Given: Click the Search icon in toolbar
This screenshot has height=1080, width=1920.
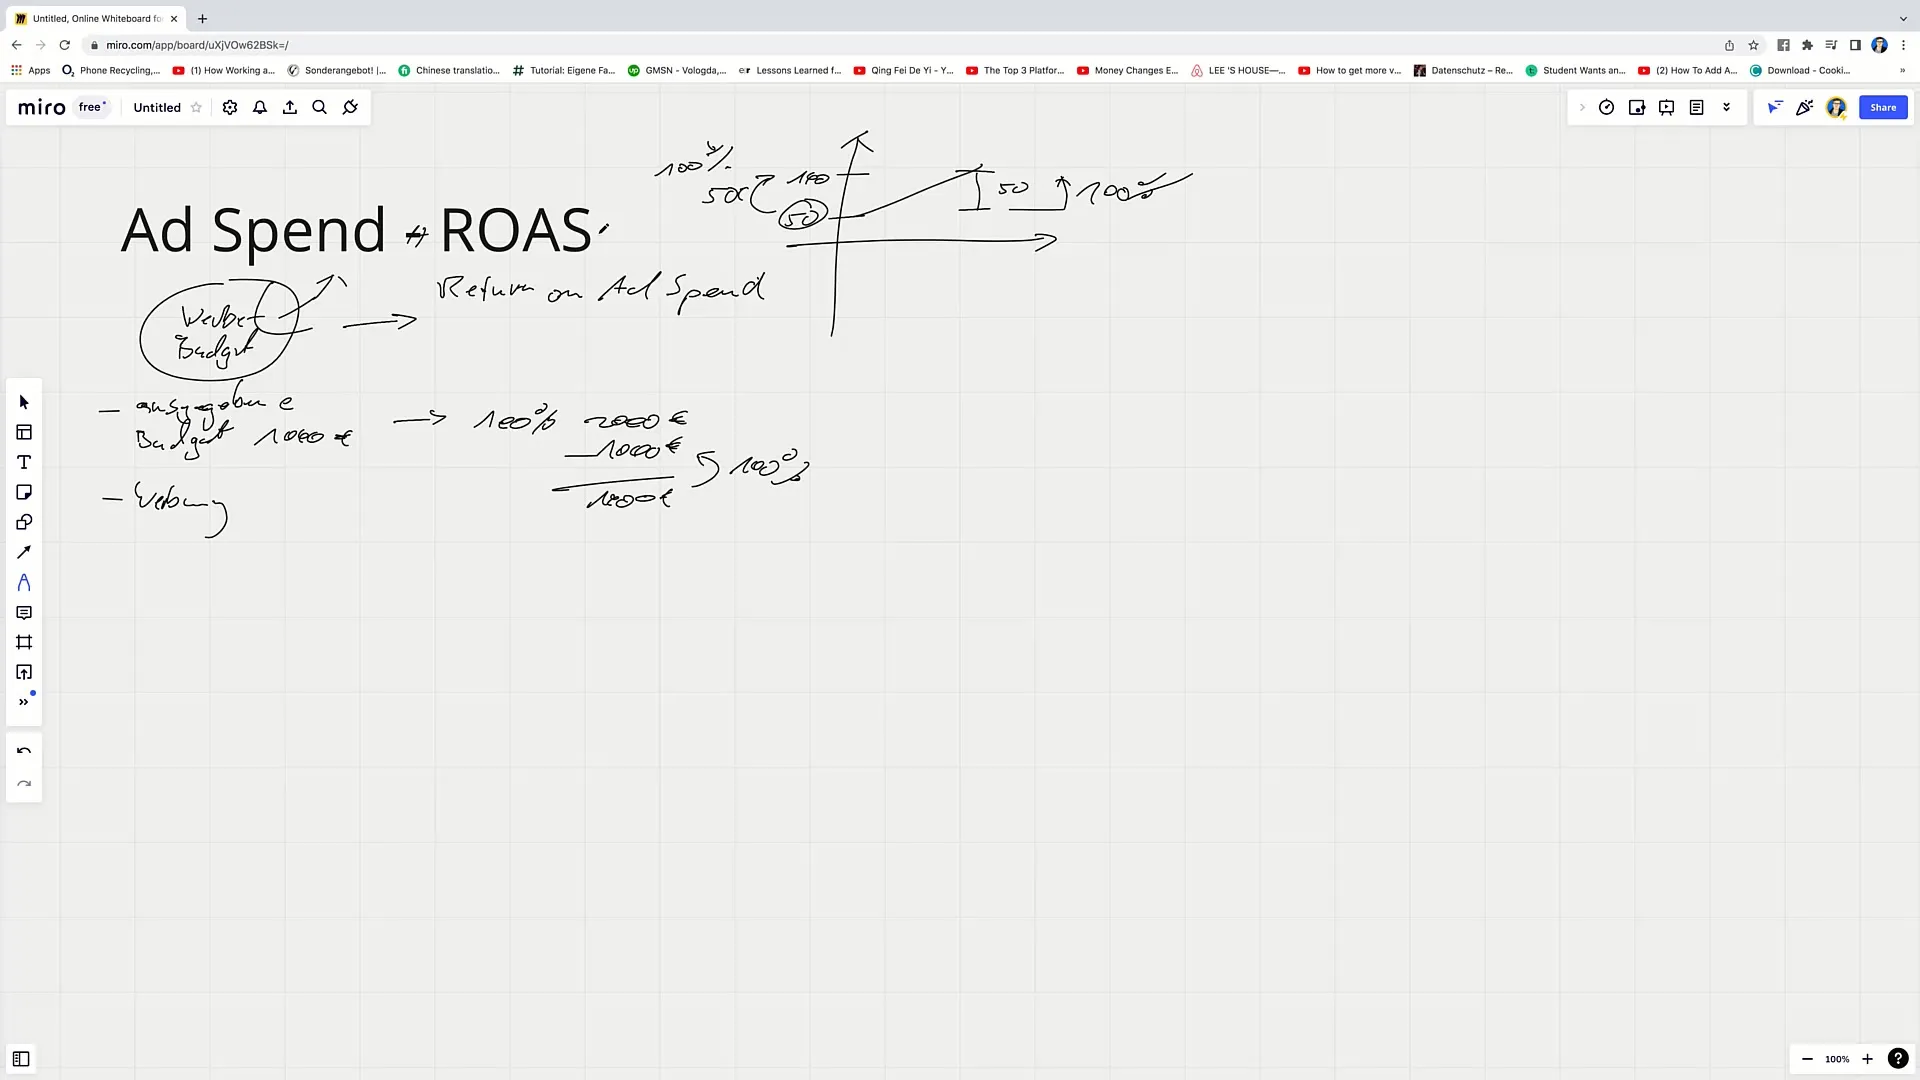Looking at the screenshot, I should click(319, 107).
